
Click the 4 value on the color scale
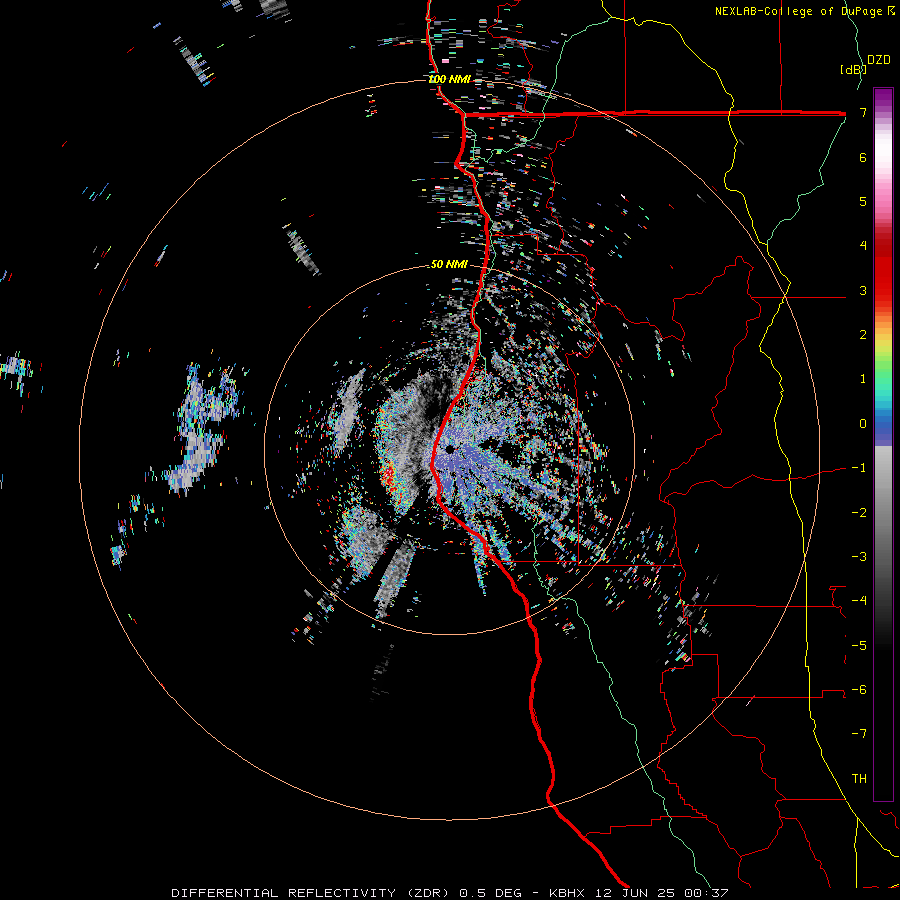tap(863, 246)
